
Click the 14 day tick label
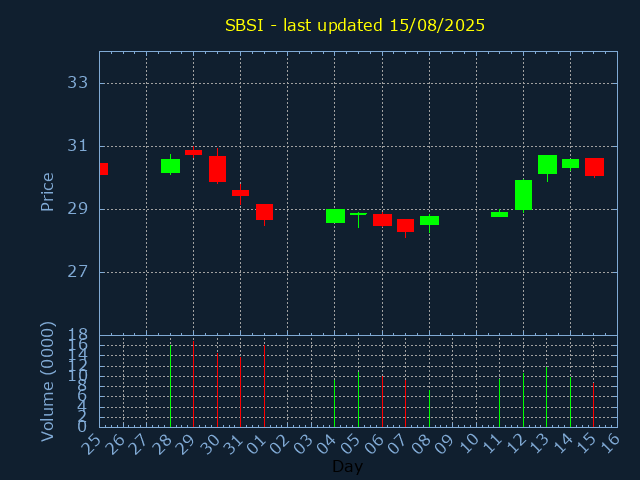tap(562, 444)
